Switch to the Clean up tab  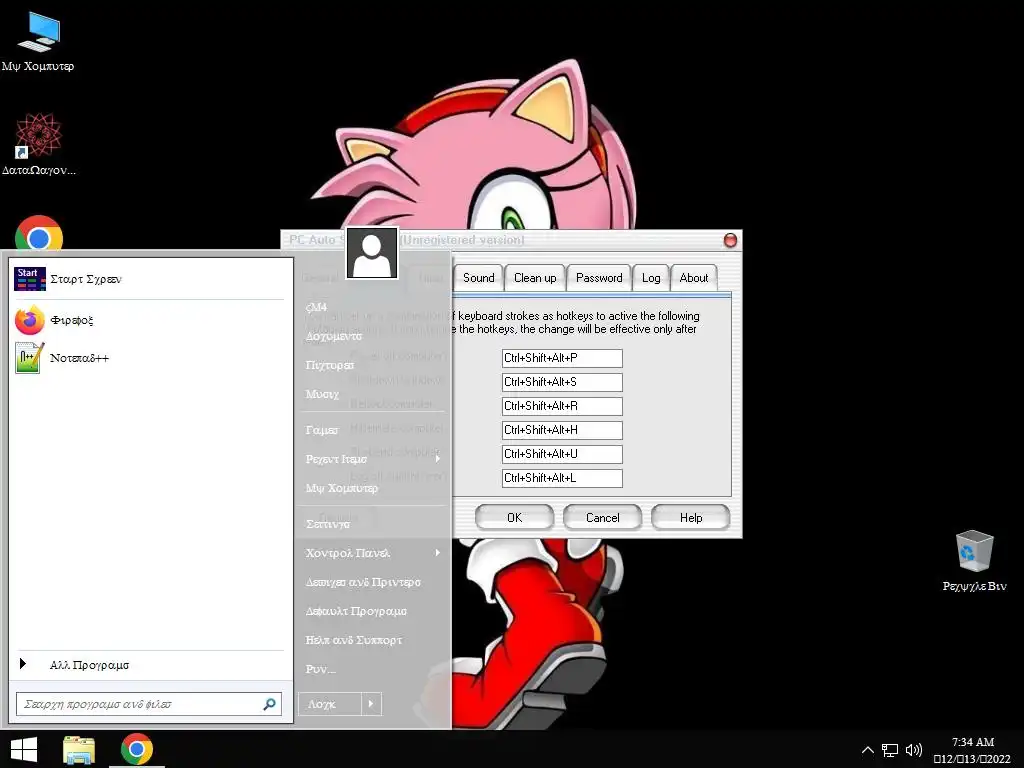point(535,278)
